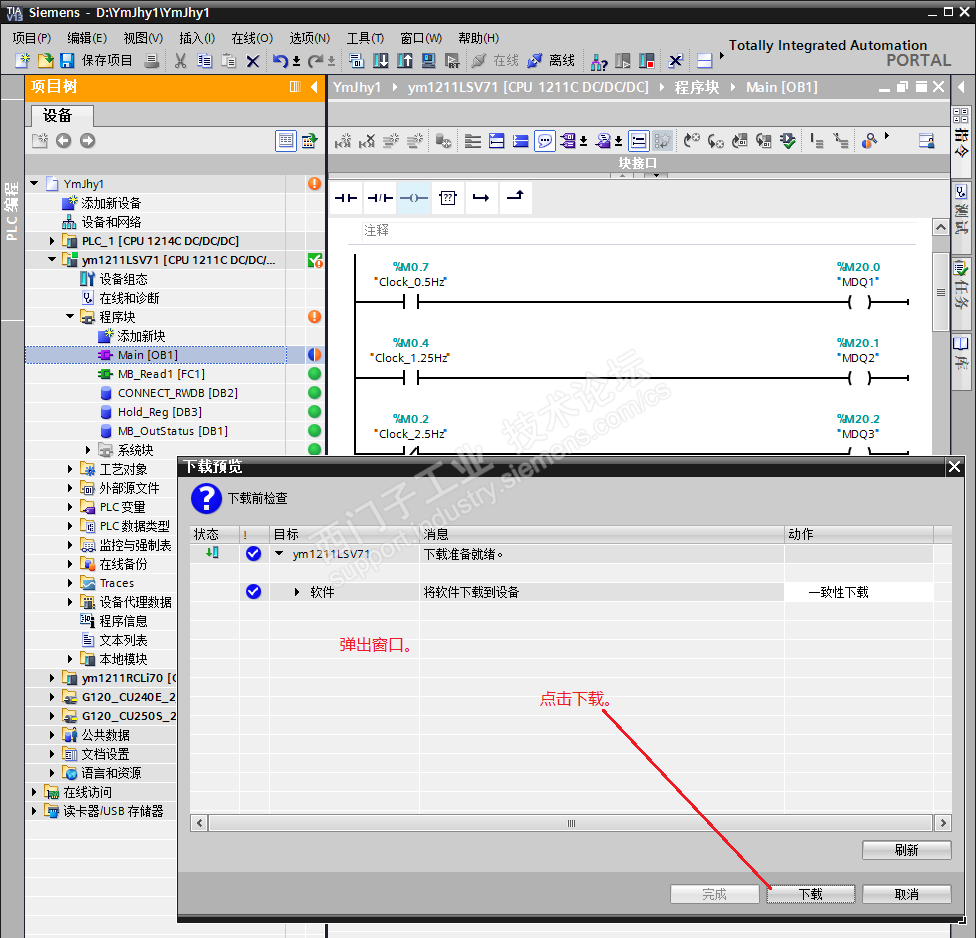The width and height of the screenshot is (978, 938).
Task: Toggle the ym1211LSV71 row check mark in download preview
Action: 253,554
